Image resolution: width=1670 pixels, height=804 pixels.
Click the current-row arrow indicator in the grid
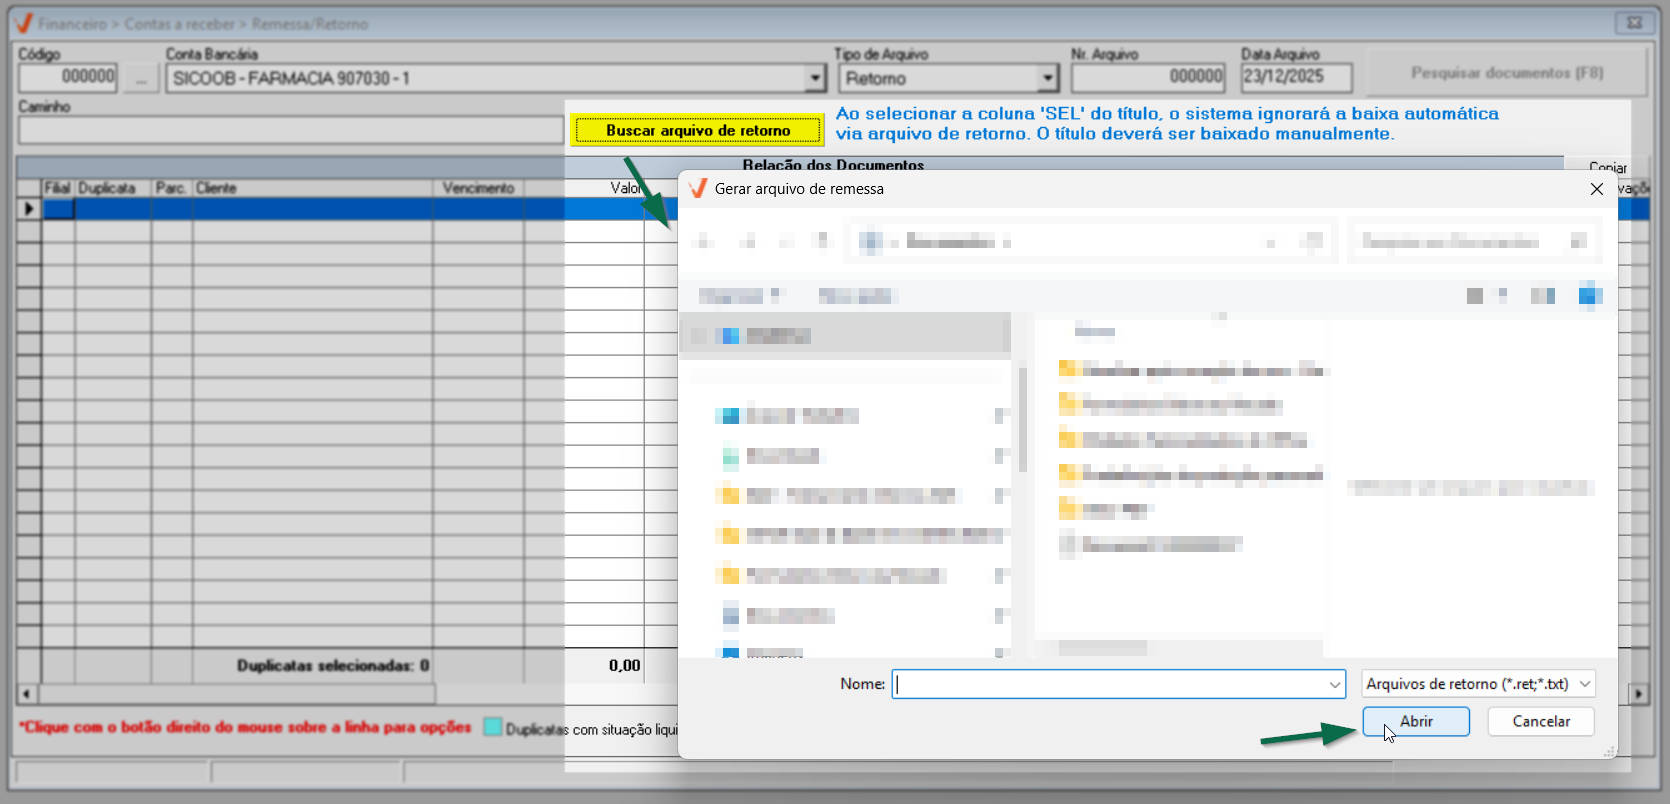click(x=29, y=209)
